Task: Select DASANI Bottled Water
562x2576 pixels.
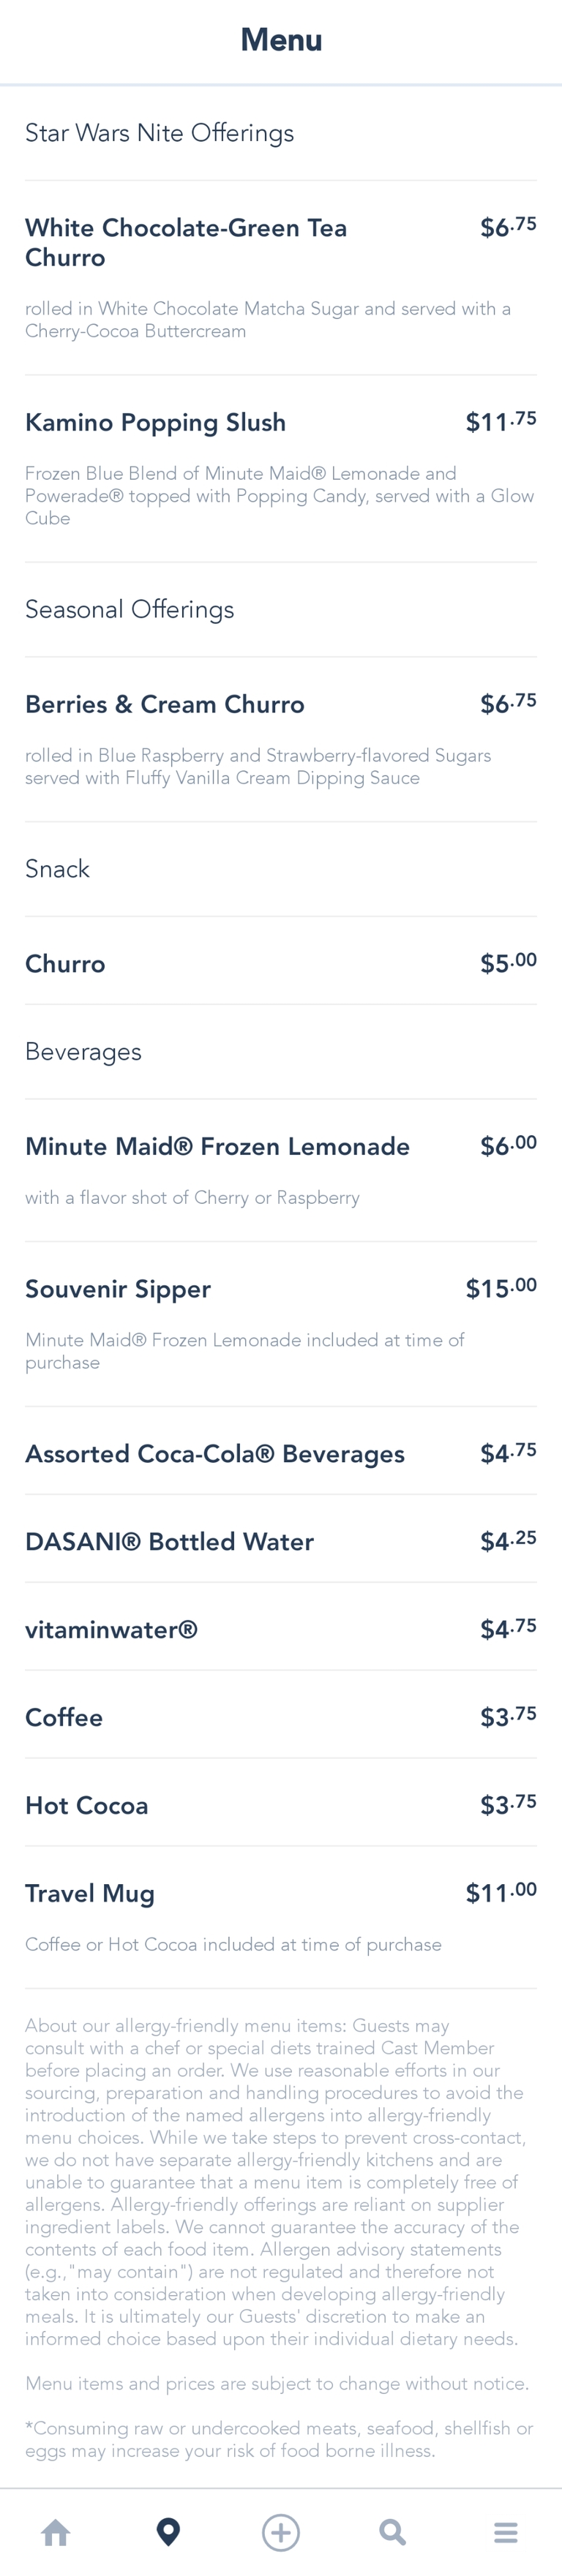Action: (170, 1542)
